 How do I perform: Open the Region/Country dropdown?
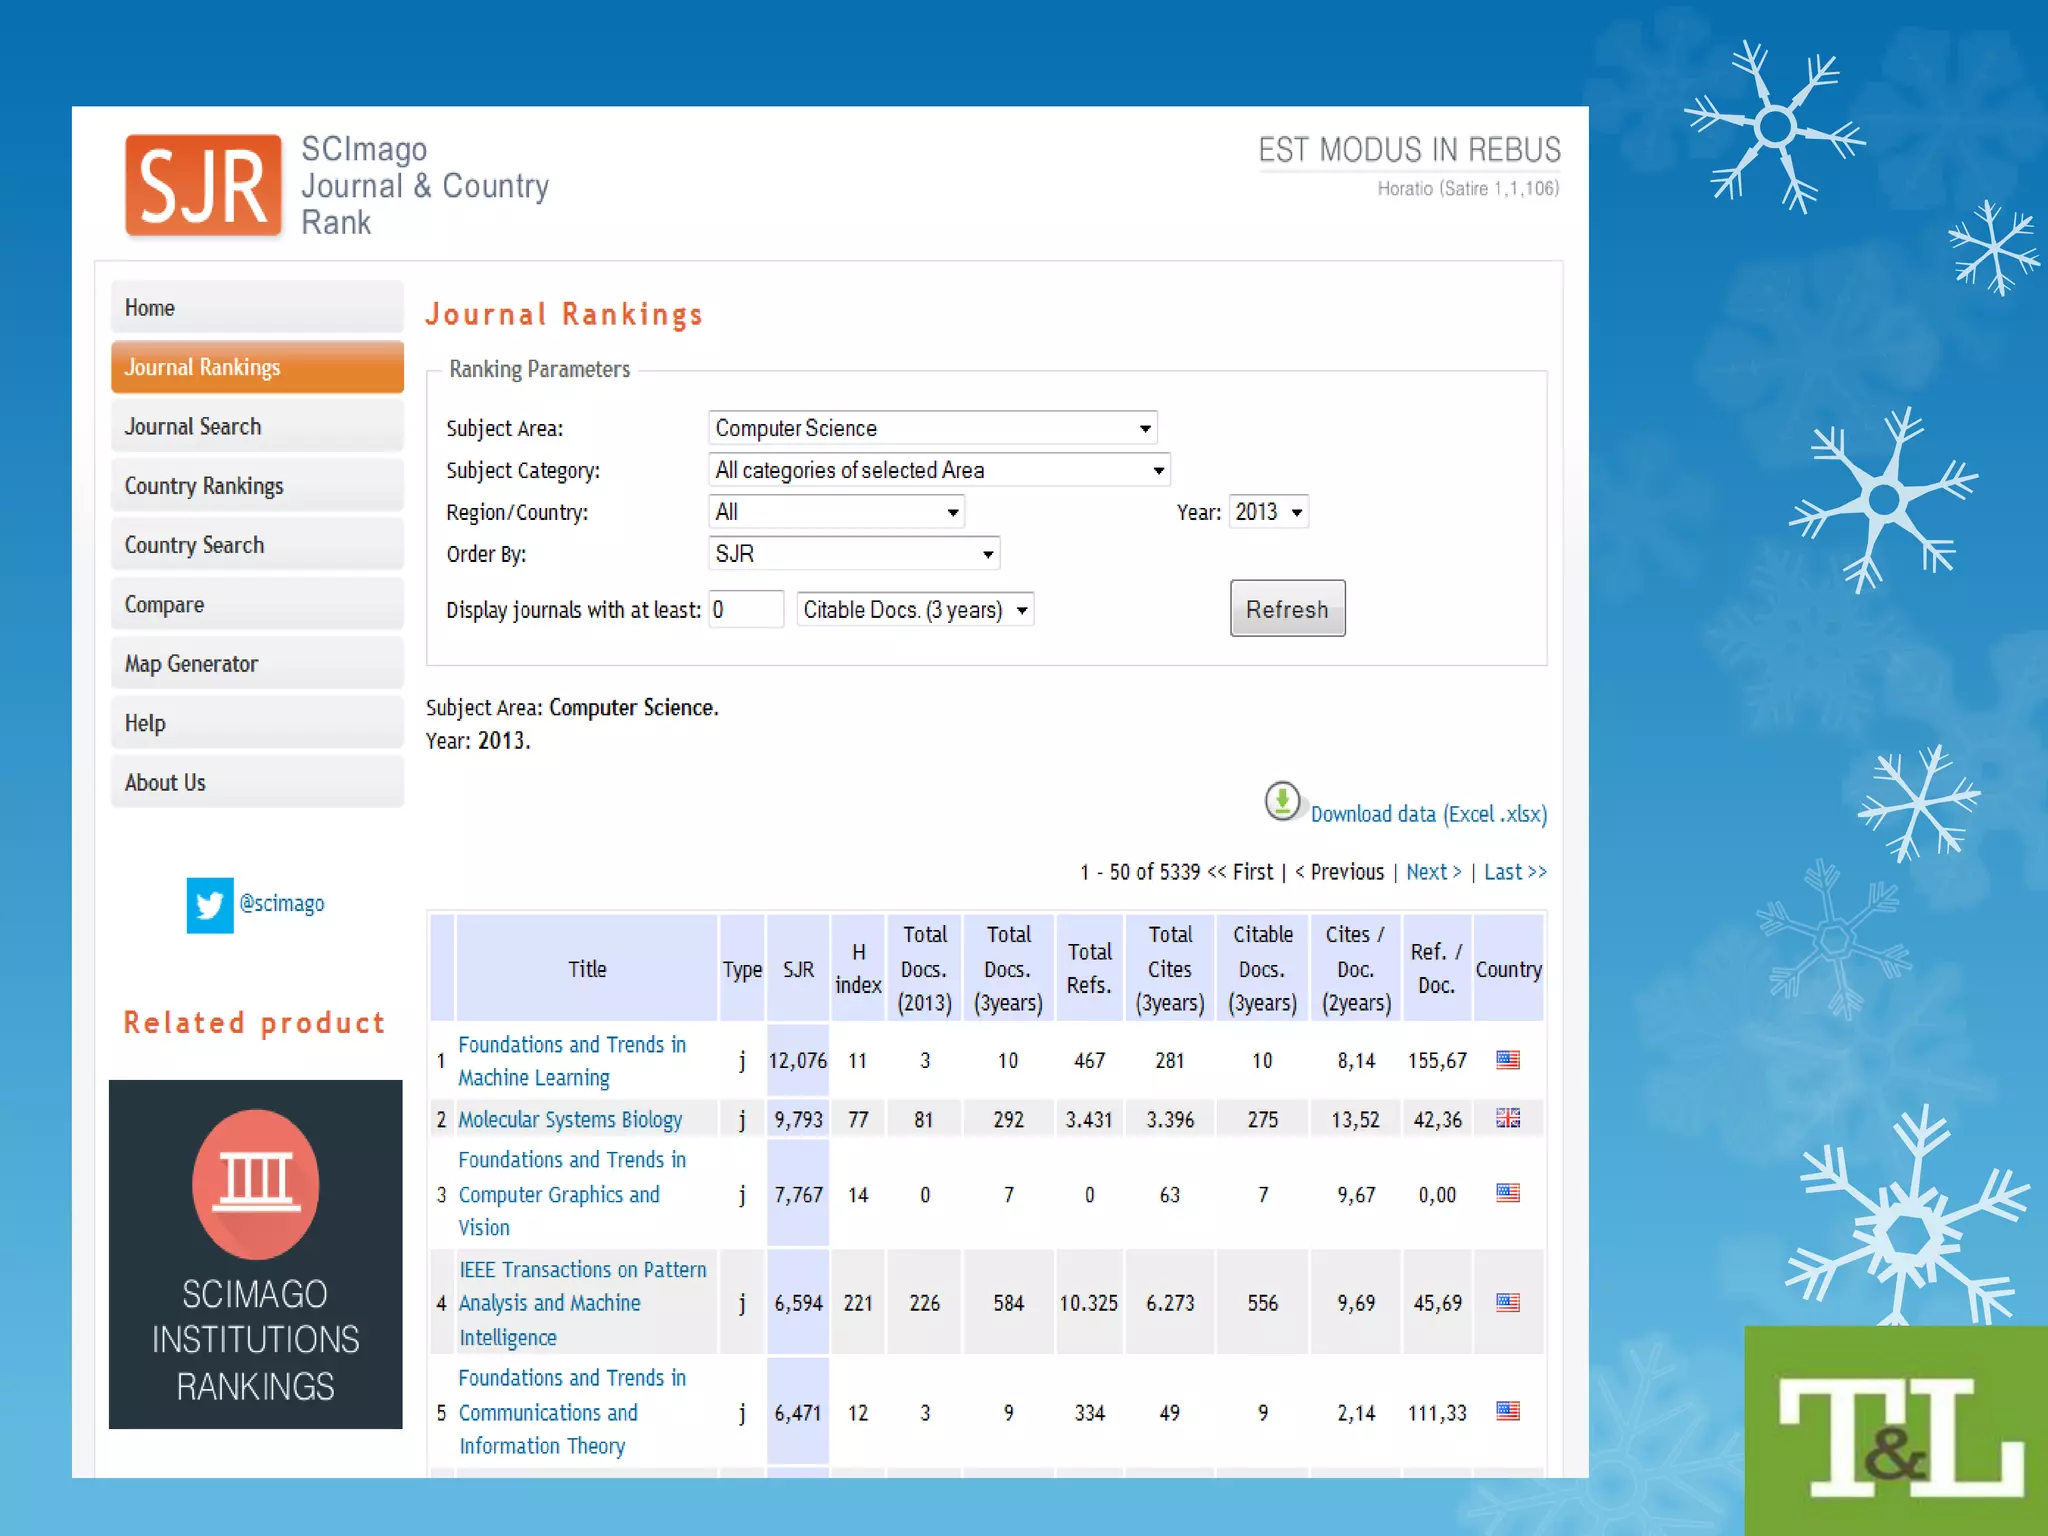[836, 512]
